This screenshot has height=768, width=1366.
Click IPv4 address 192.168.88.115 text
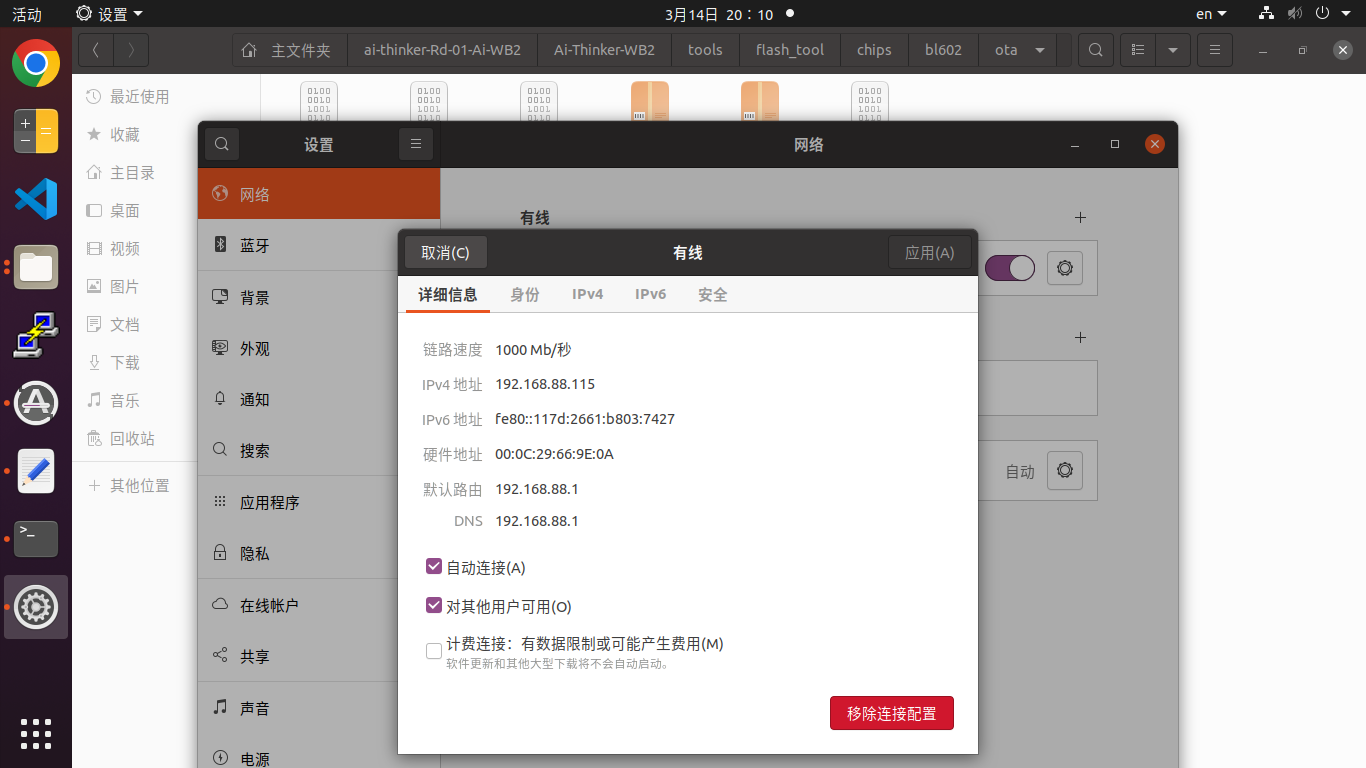[x=545, y=384]
